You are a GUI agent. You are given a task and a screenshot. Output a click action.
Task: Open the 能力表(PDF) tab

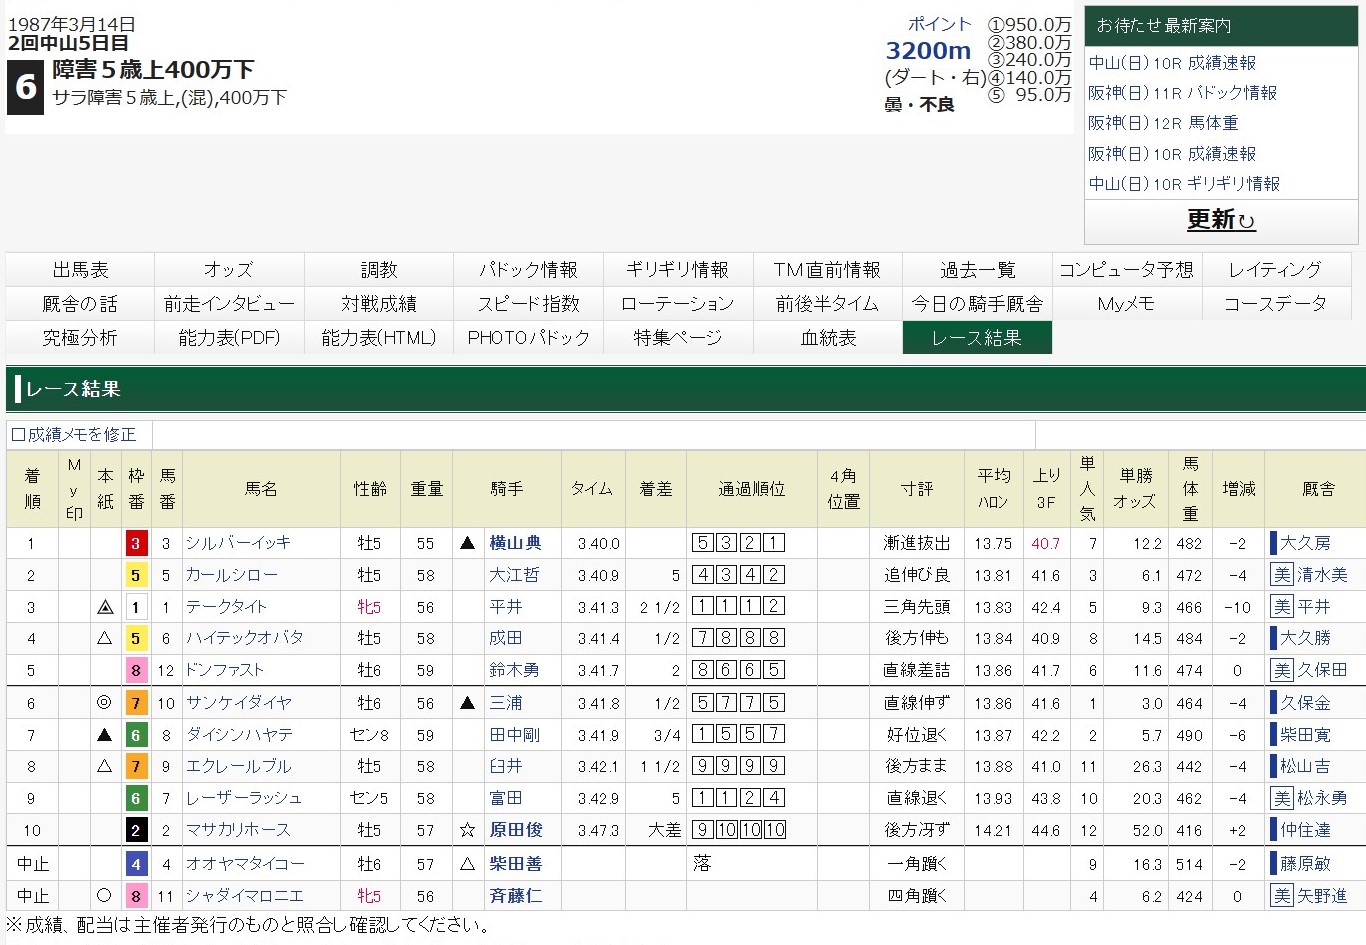click(229, 338)
